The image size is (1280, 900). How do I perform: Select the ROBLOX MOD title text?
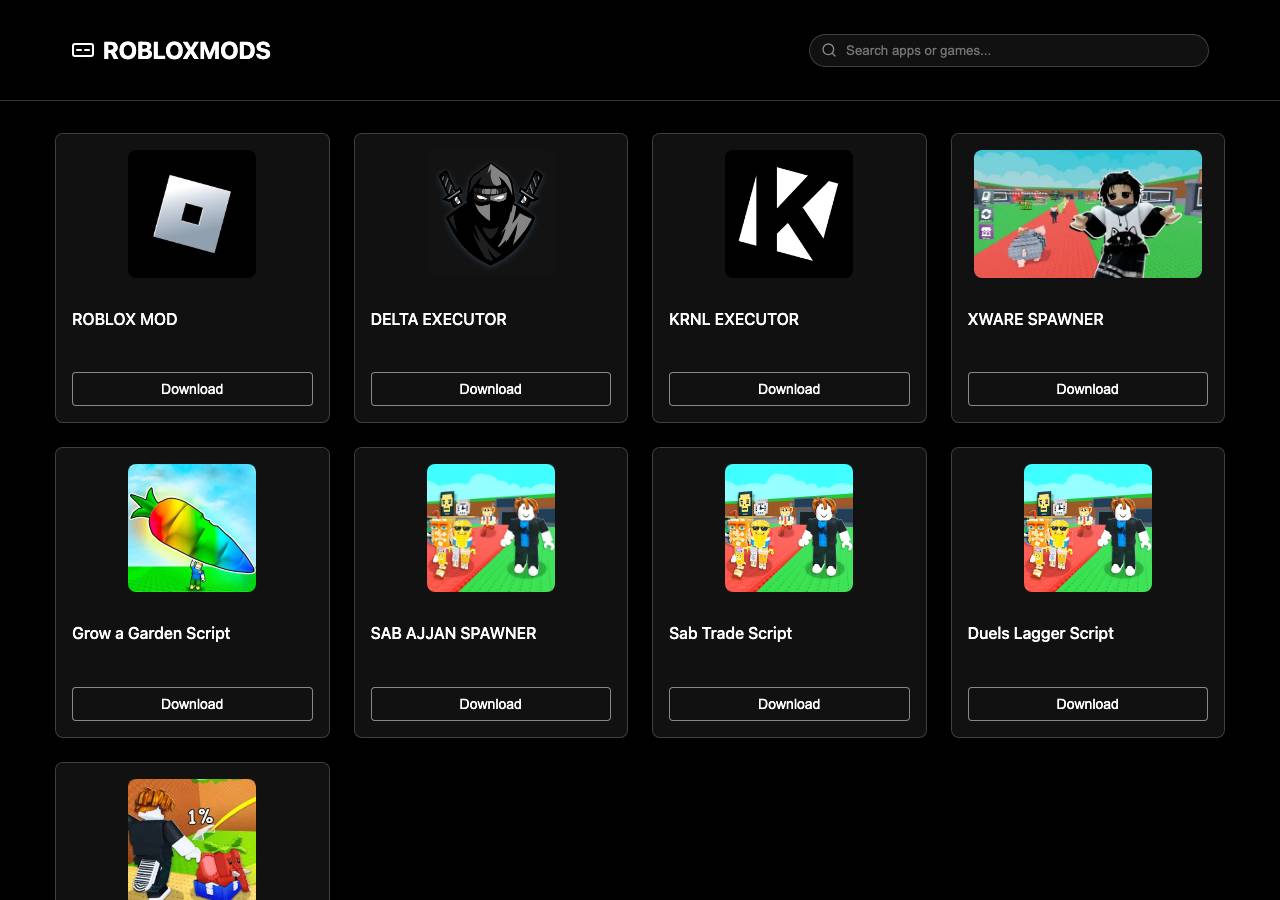coord(124,319)
